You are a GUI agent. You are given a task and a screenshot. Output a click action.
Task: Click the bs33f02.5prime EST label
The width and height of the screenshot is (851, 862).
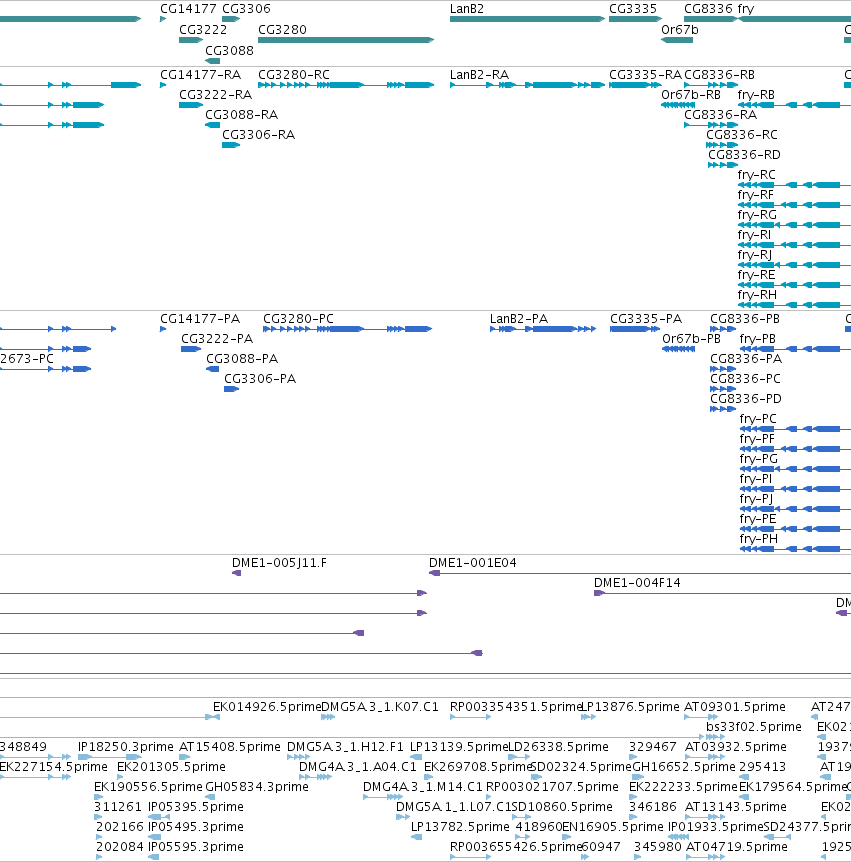tap(754, 727)
